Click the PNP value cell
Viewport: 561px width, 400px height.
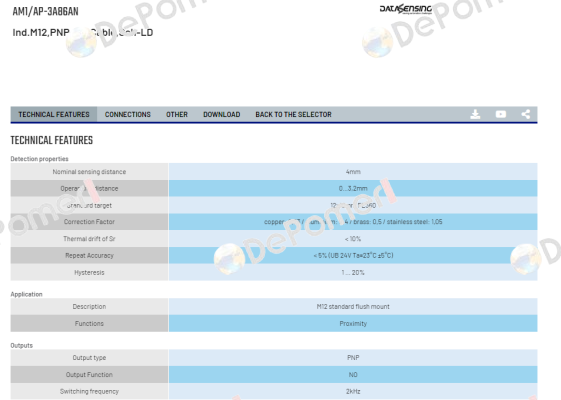point(353,358)
